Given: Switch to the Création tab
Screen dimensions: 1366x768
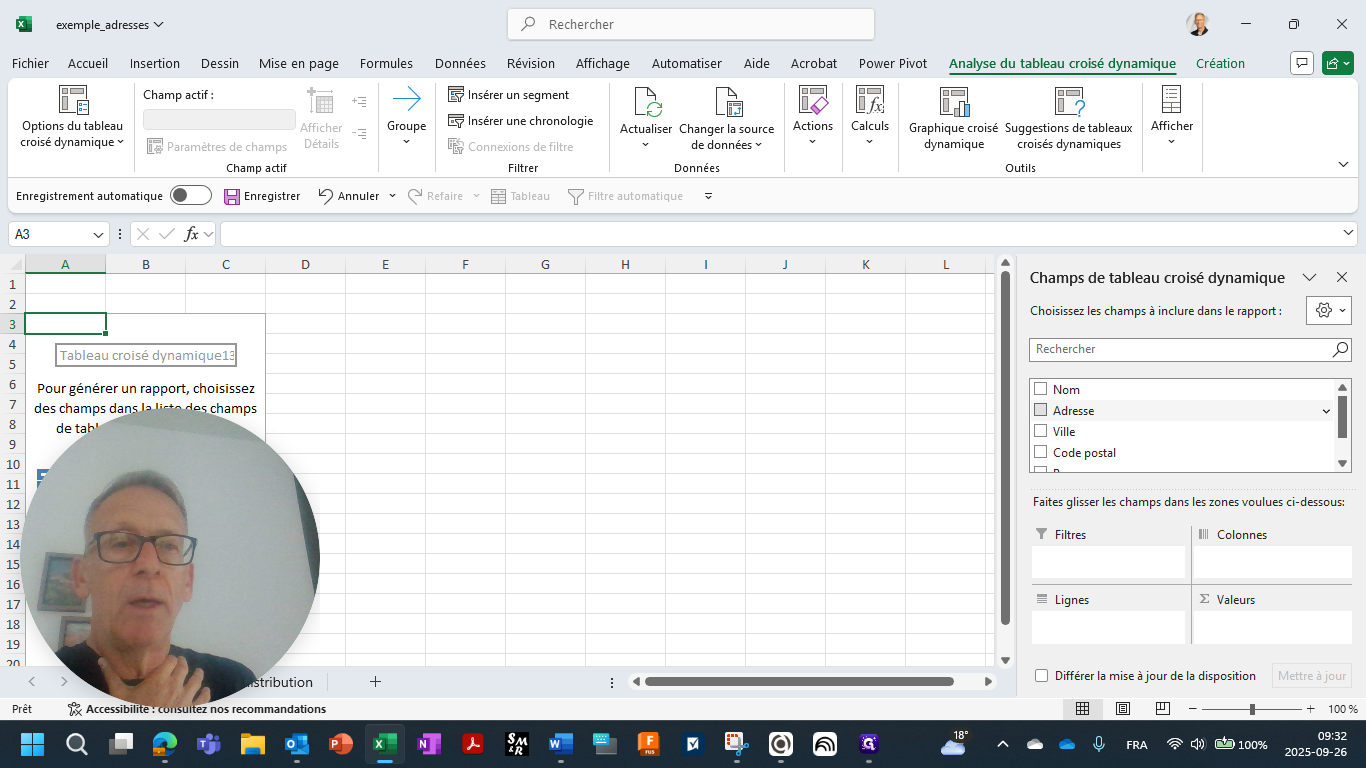Looking at the screenshot, I should click(1220, 63).
